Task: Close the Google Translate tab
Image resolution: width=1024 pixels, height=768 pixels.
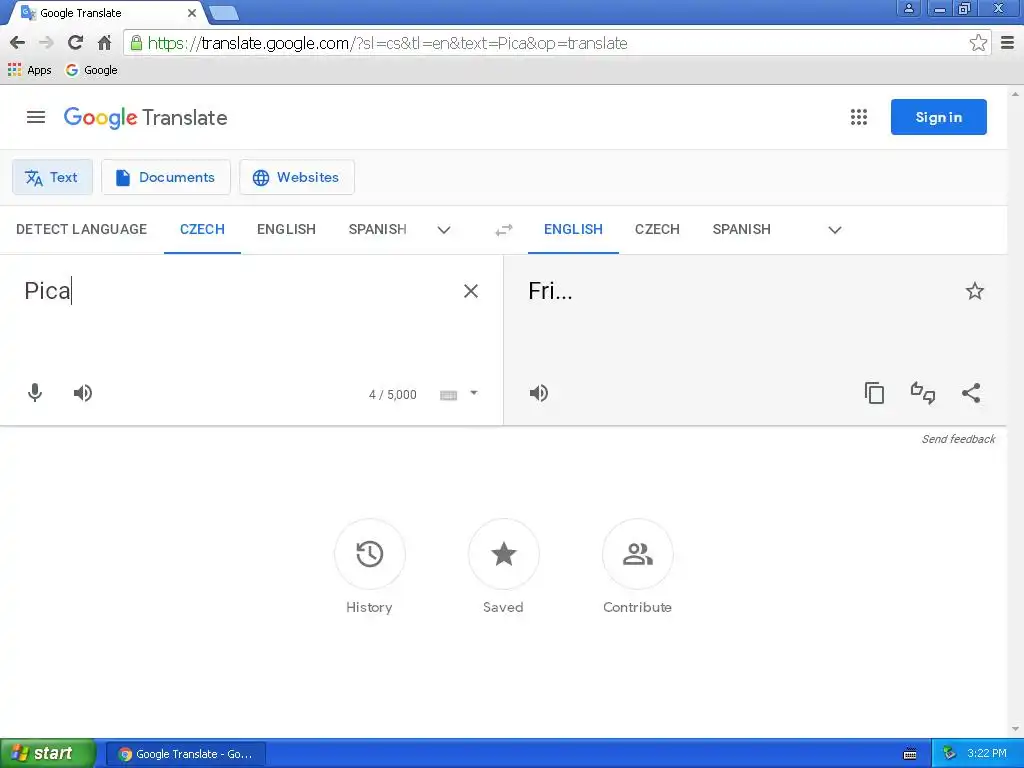Action: 191,13
